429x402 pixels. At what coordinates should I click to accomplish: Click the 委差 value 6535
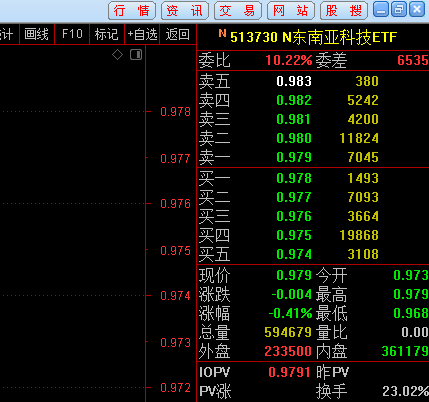click(x=413, y=60)
